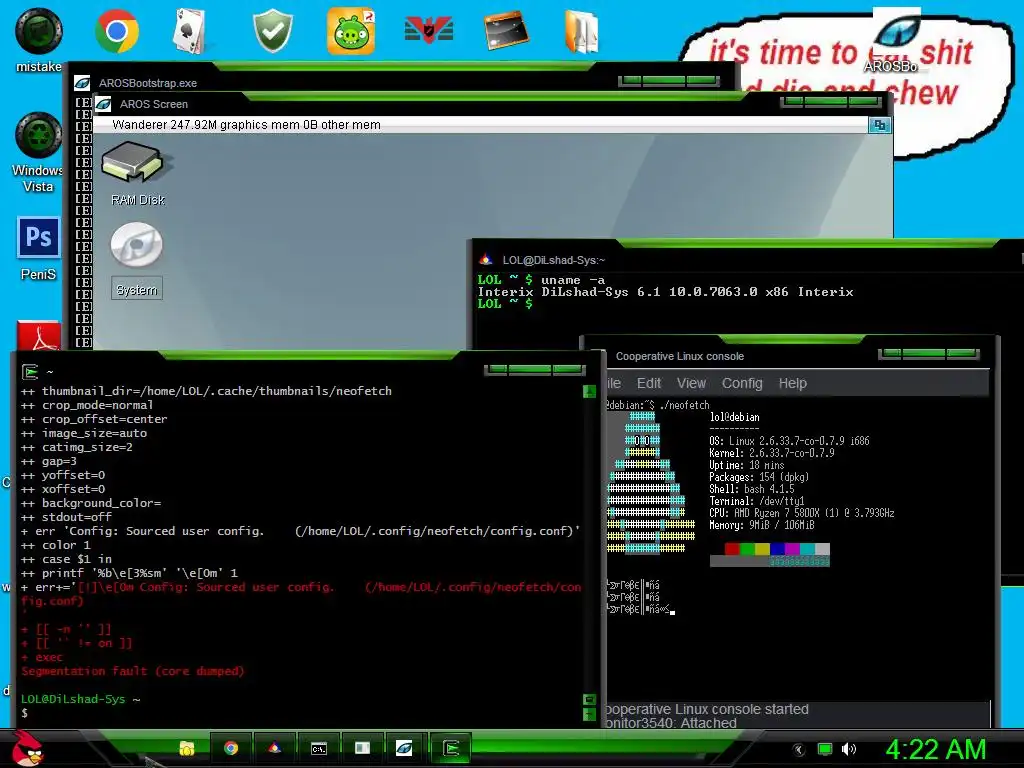Open the View menu in Cooperative Linux console
This screenshot has height=768, width=1024.
tap(691, 383)
